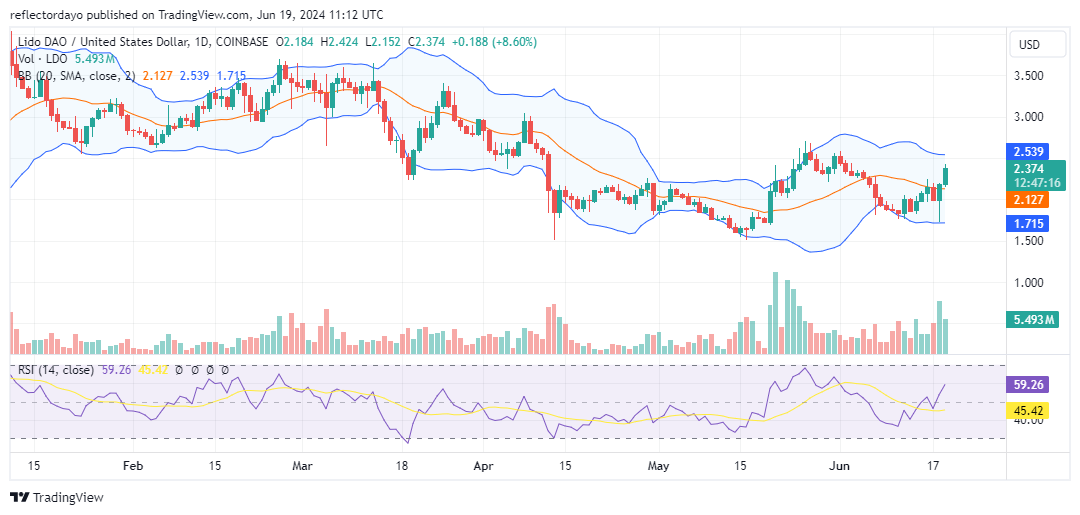Click the open value O2.184
Viewport: 1080px width, 515px height.
(x=294, y=42)
